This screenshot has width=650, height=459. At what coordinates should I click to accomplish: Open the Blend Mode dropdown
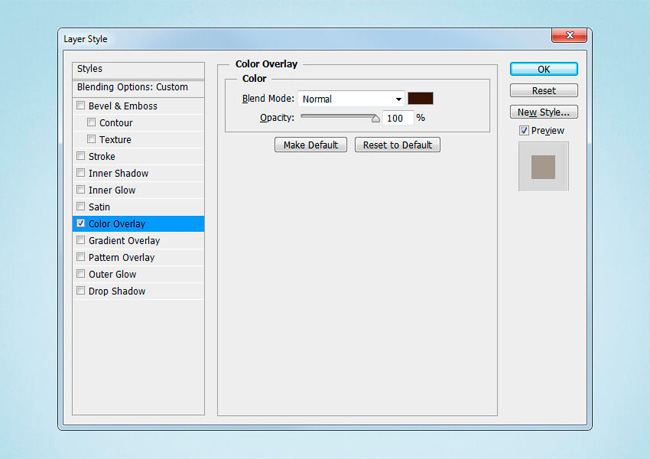click(x=351, y=99)
